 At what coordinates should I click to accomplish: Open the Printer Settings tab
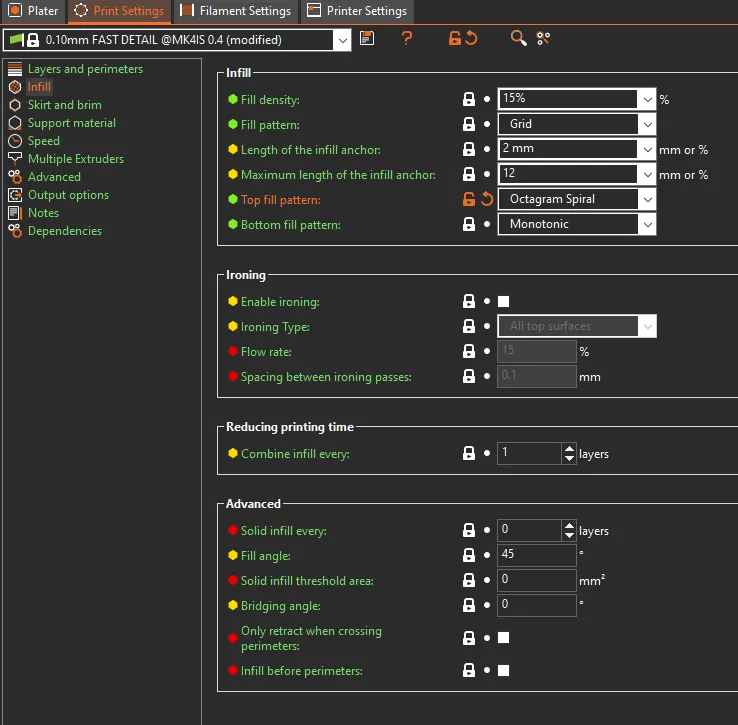pyautogui.click(x=357, y=11)
